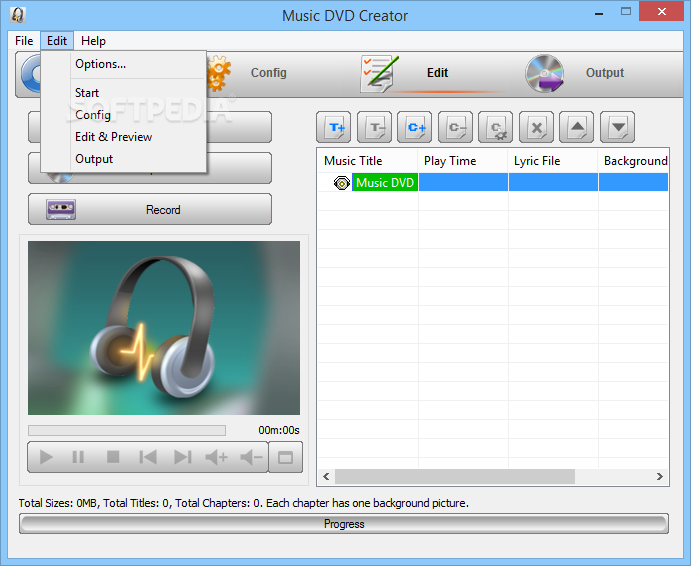Choose Edit & Preview from the menu
Viewport: 691px width, 566px height.
[x=124, y=137]
